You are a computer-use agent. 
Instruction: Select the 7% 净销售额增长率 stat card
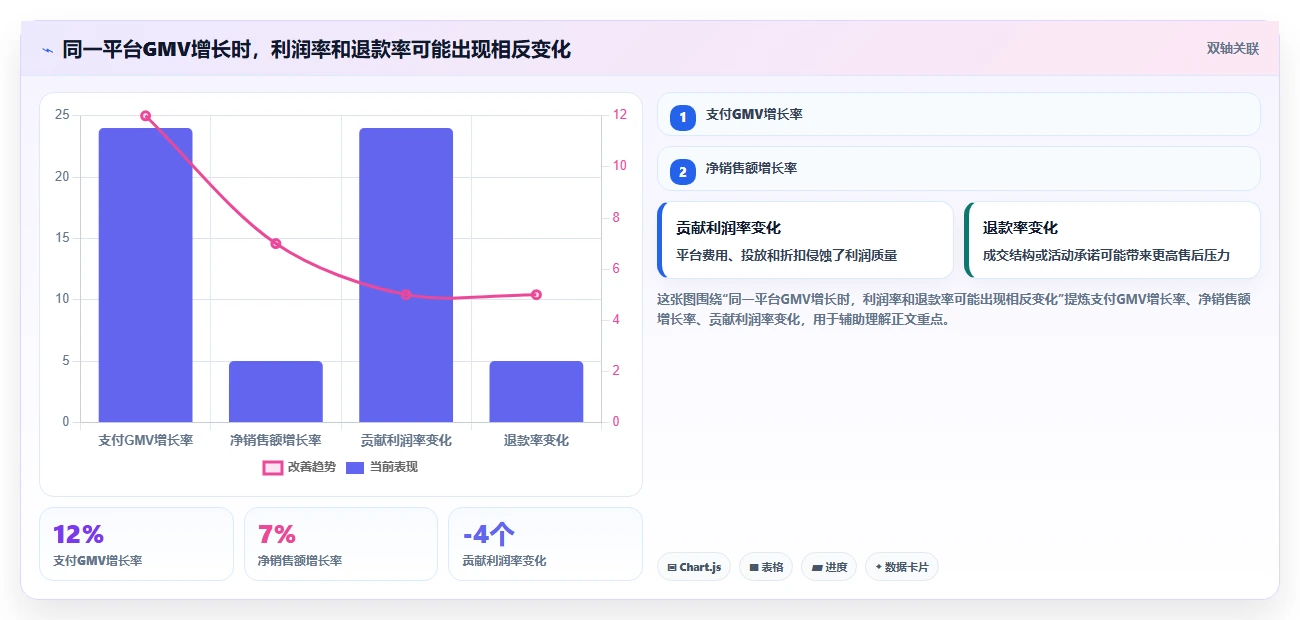tap(341, 544)
